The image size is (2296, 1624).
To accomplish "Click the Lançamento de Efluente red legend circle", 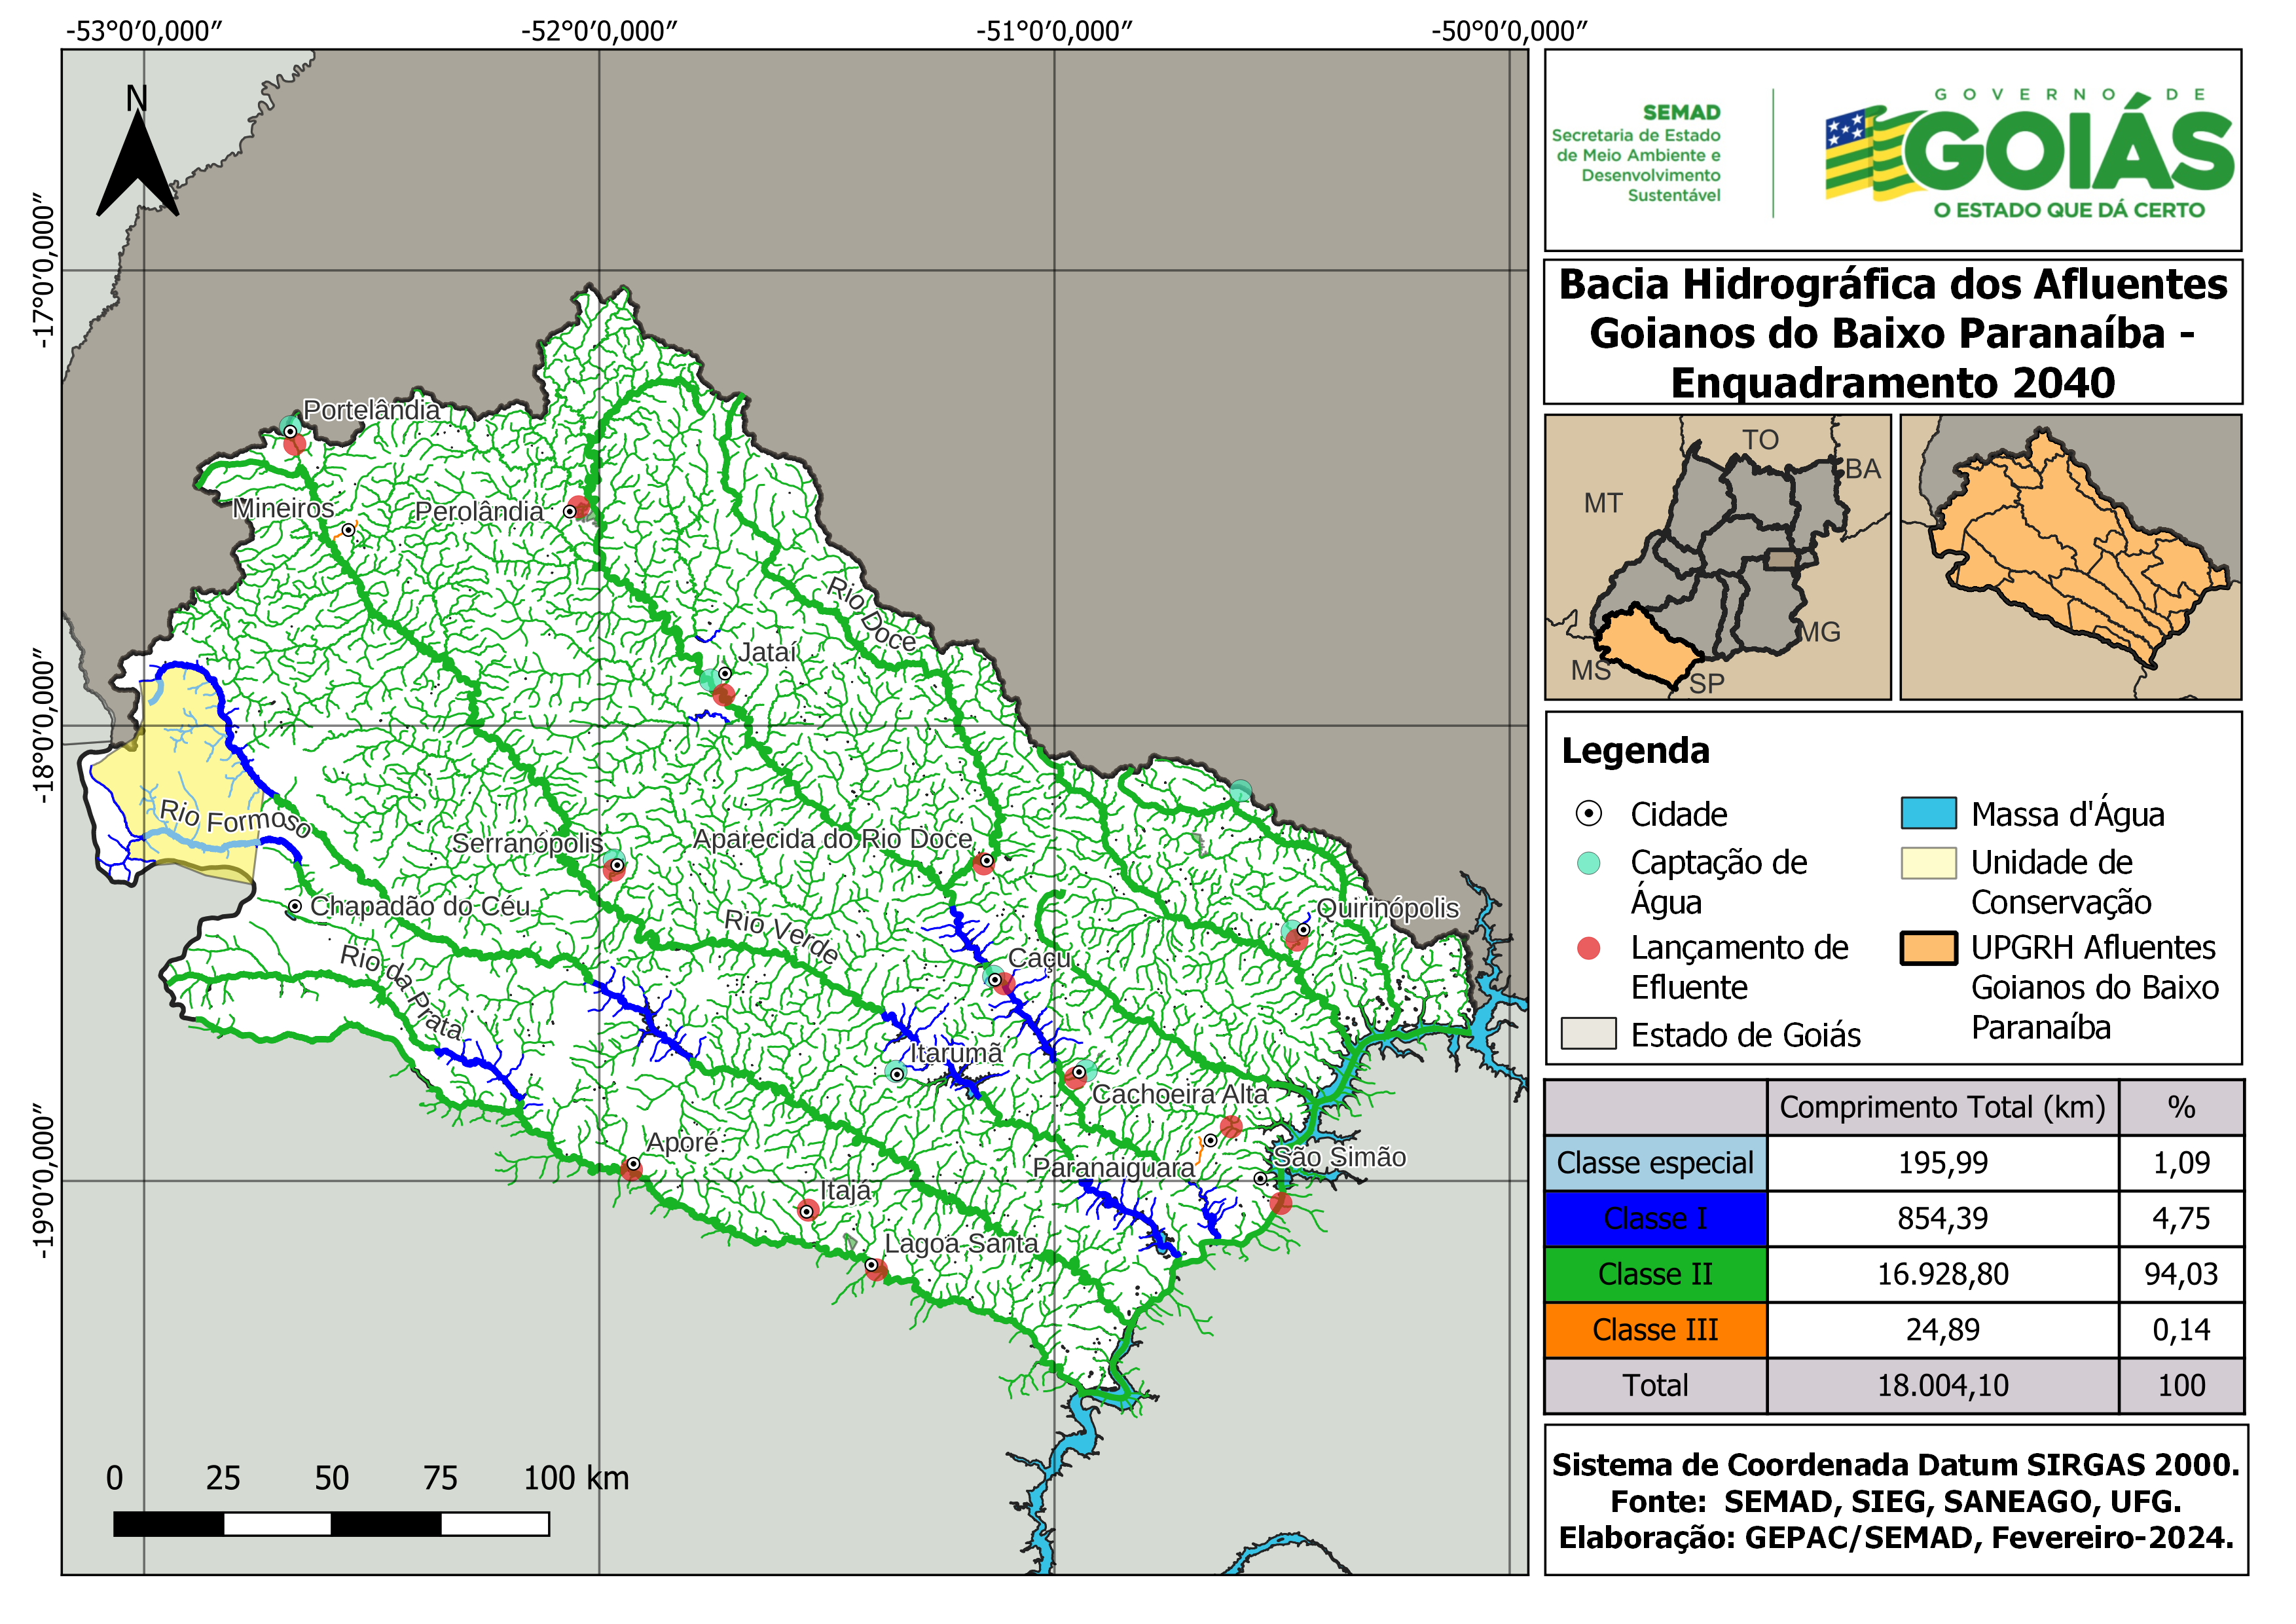I will pyautogui.click(x=1588, y=948).
